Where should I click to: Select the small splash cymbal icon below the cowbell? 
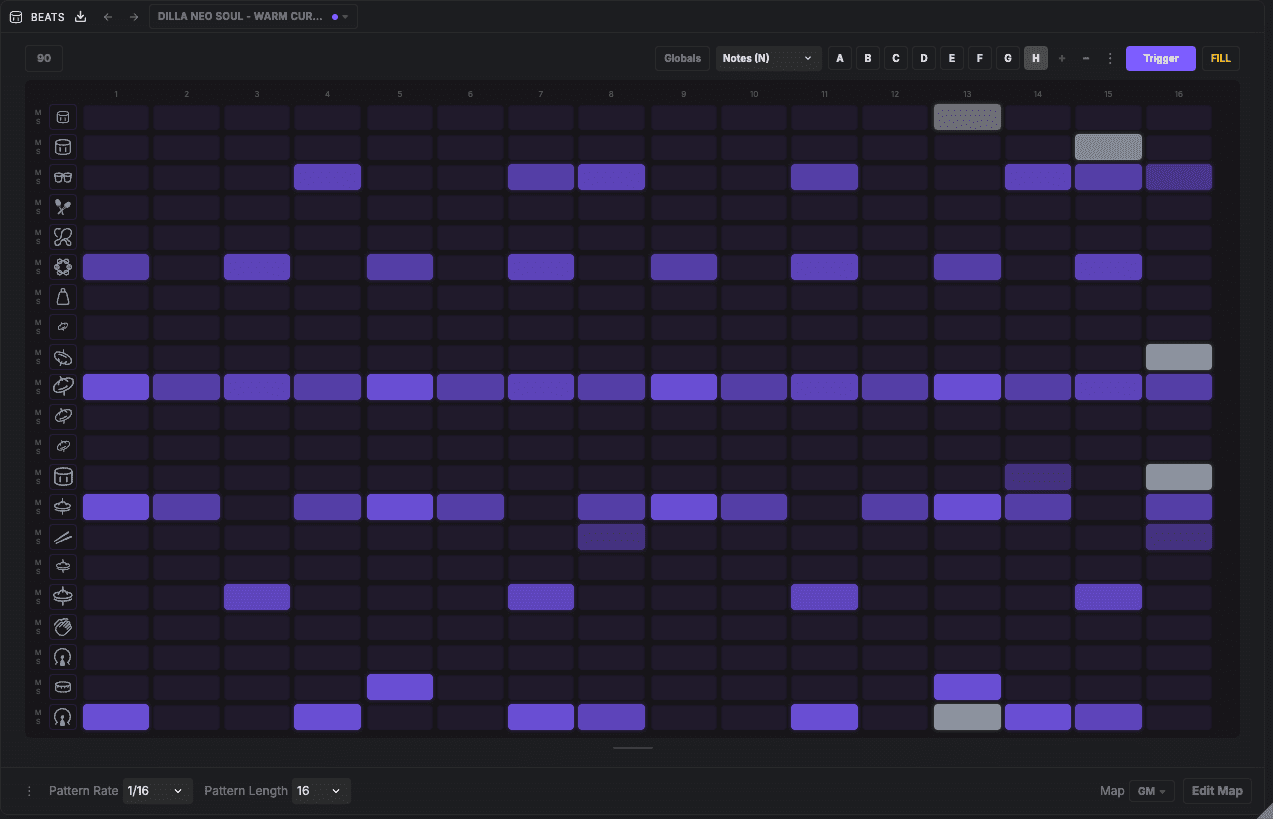[x=63, y=327]
